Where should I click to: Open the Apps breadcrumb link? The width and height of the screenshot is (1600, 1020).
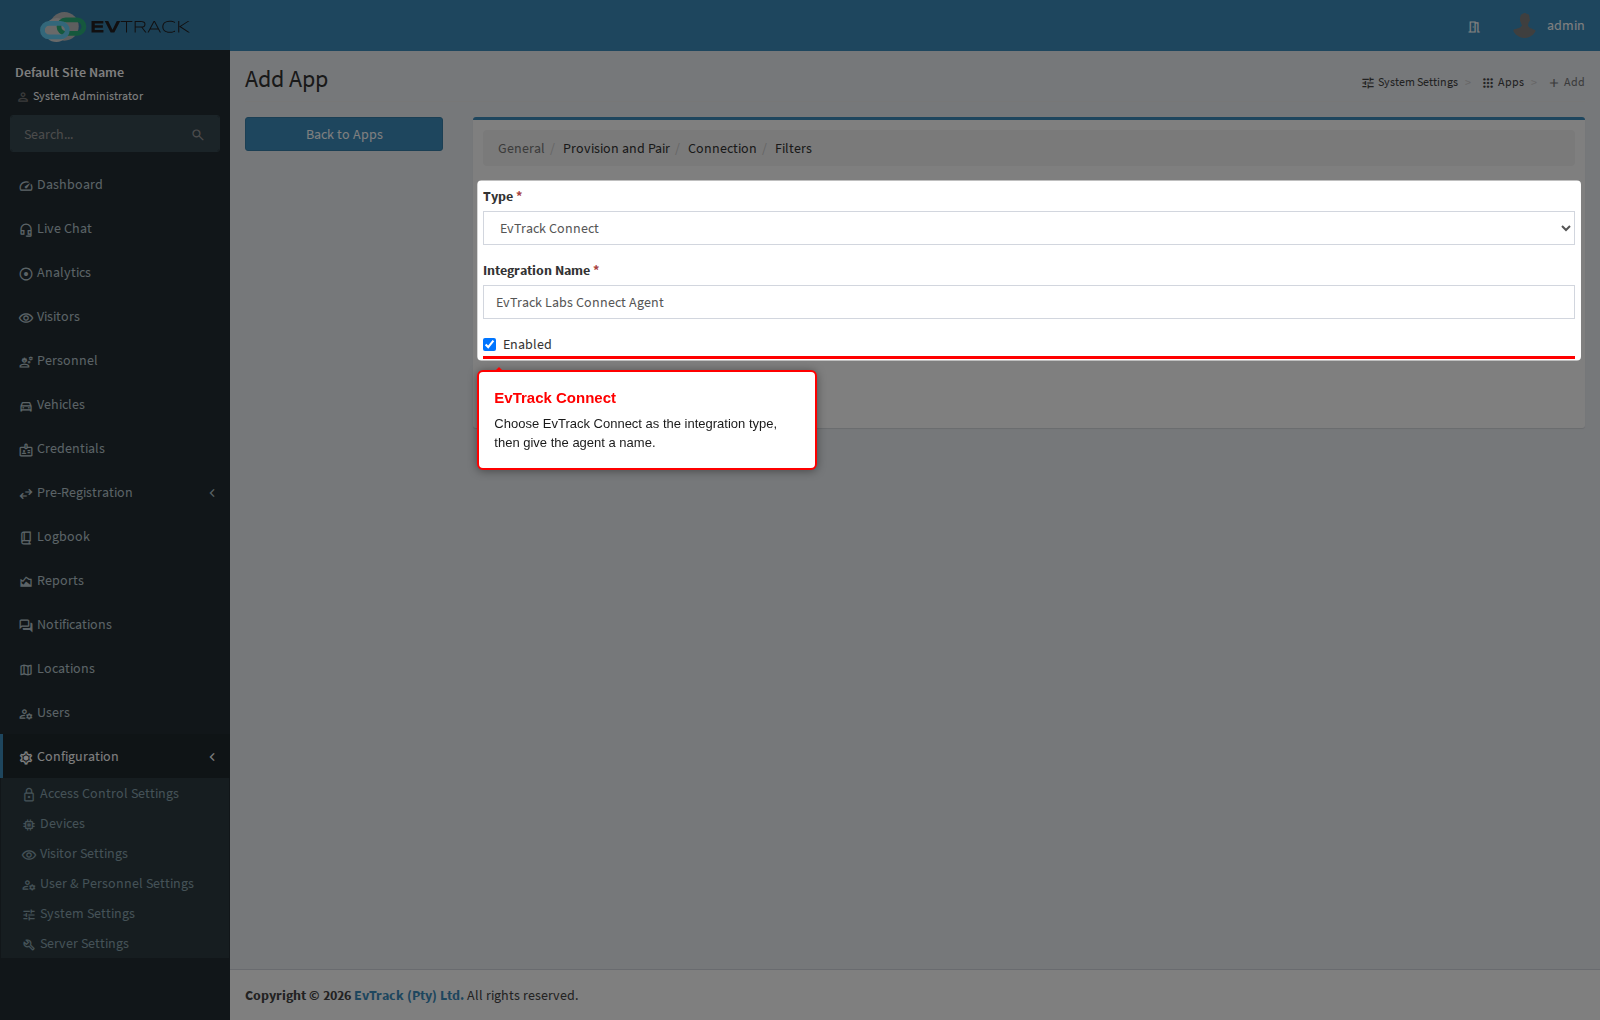(1503, 82)
